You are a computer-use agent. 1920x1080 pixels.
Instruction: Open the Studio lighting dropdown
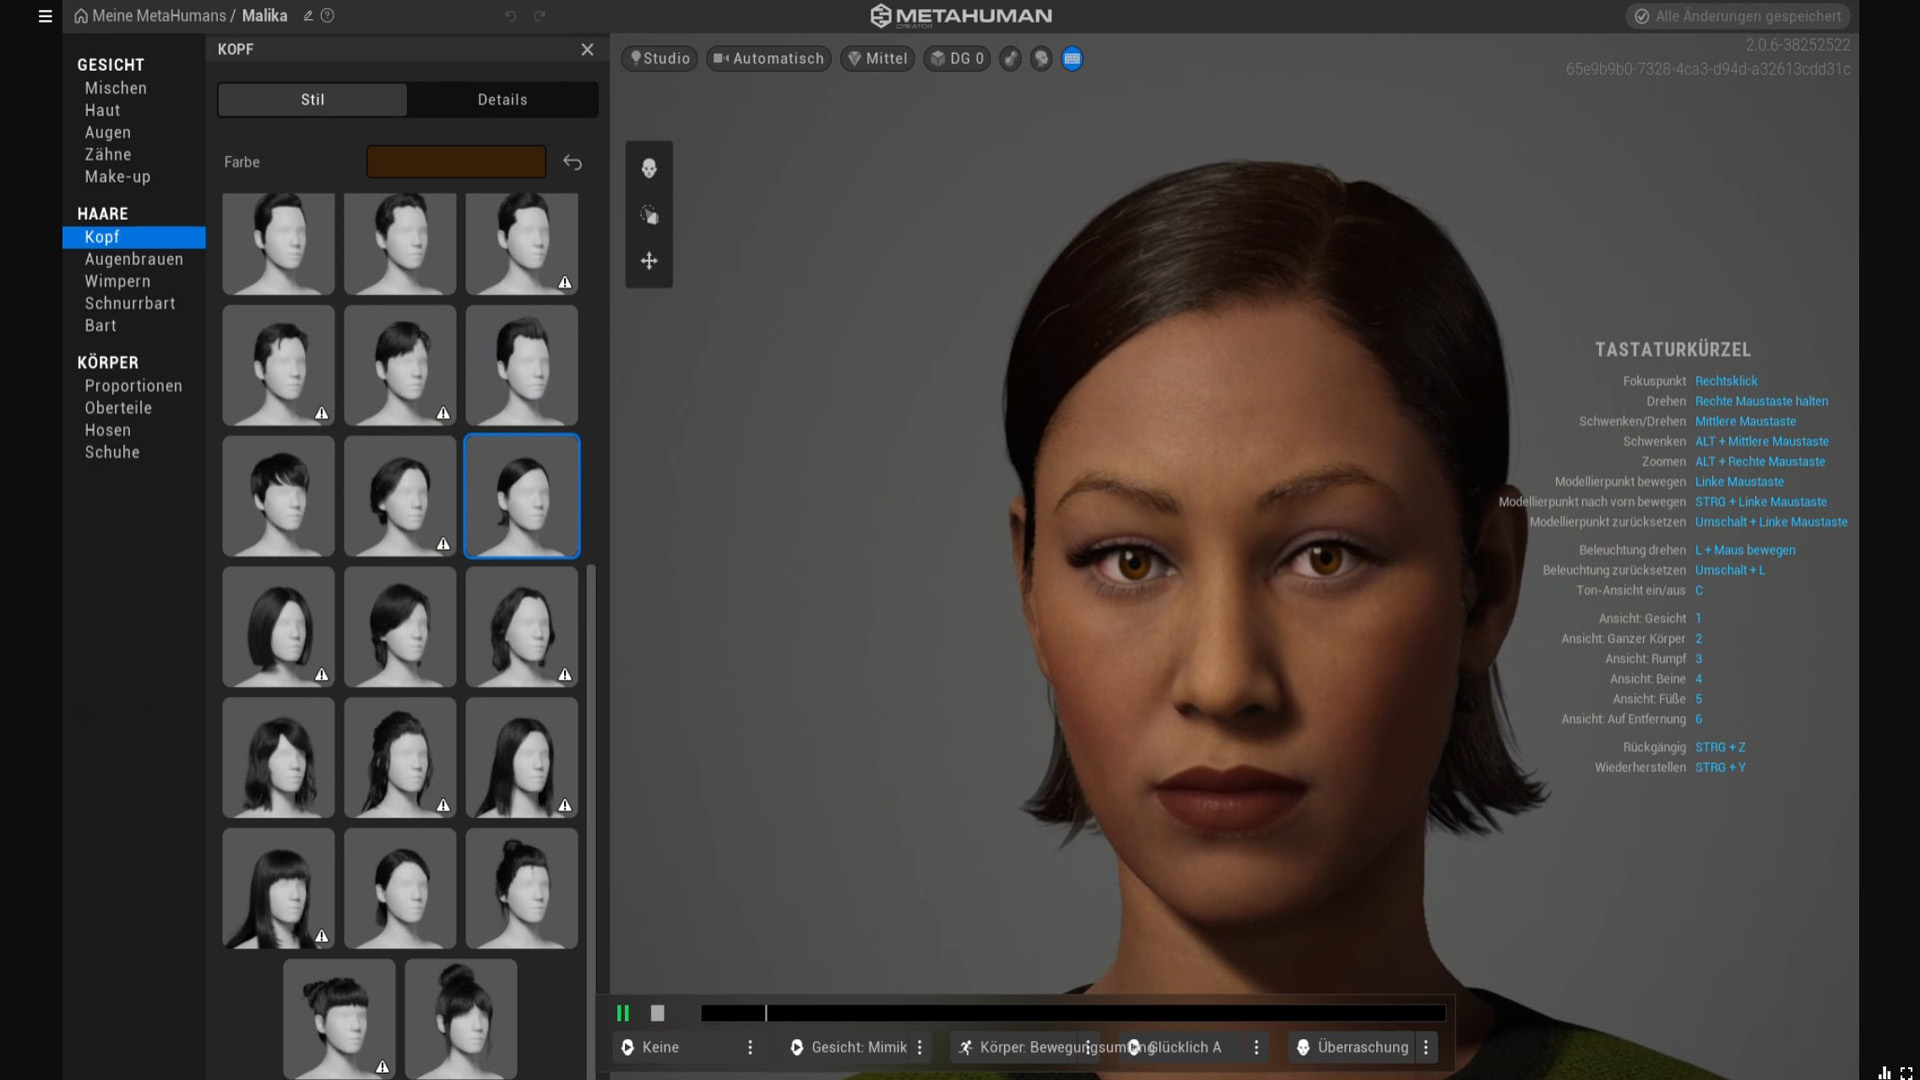point(659,58)
